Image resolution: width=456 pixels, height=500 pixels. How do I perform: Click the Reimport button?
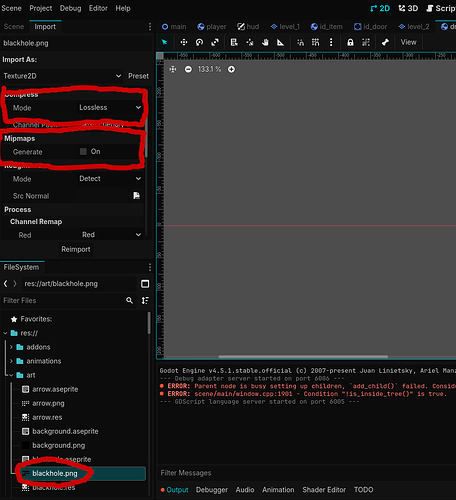coord(76,249)
